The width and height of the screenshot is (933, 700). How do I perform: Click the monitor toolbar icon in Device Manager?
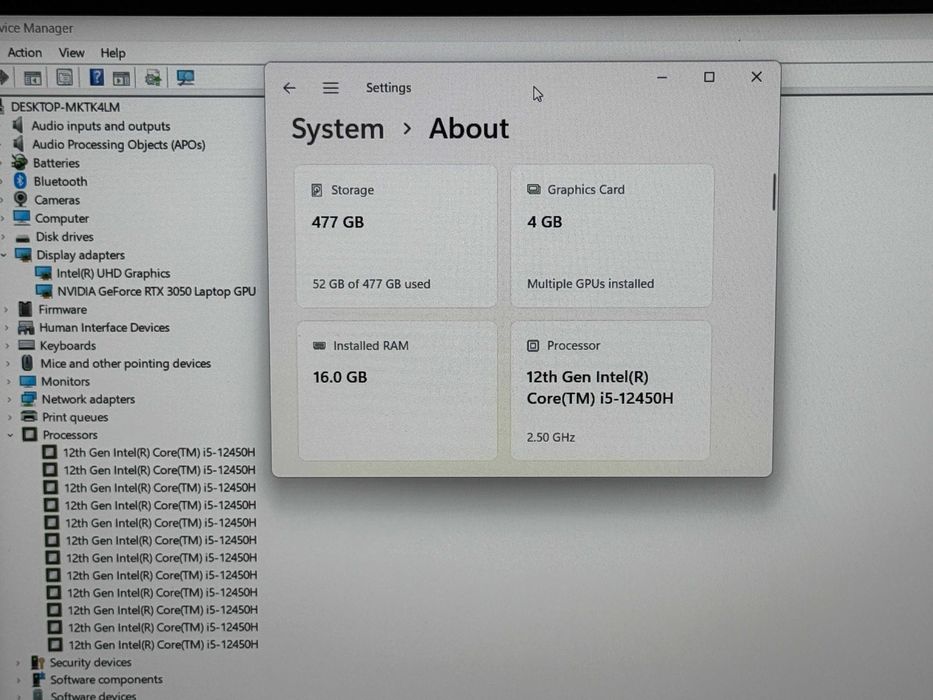click(x=185, y=77)
